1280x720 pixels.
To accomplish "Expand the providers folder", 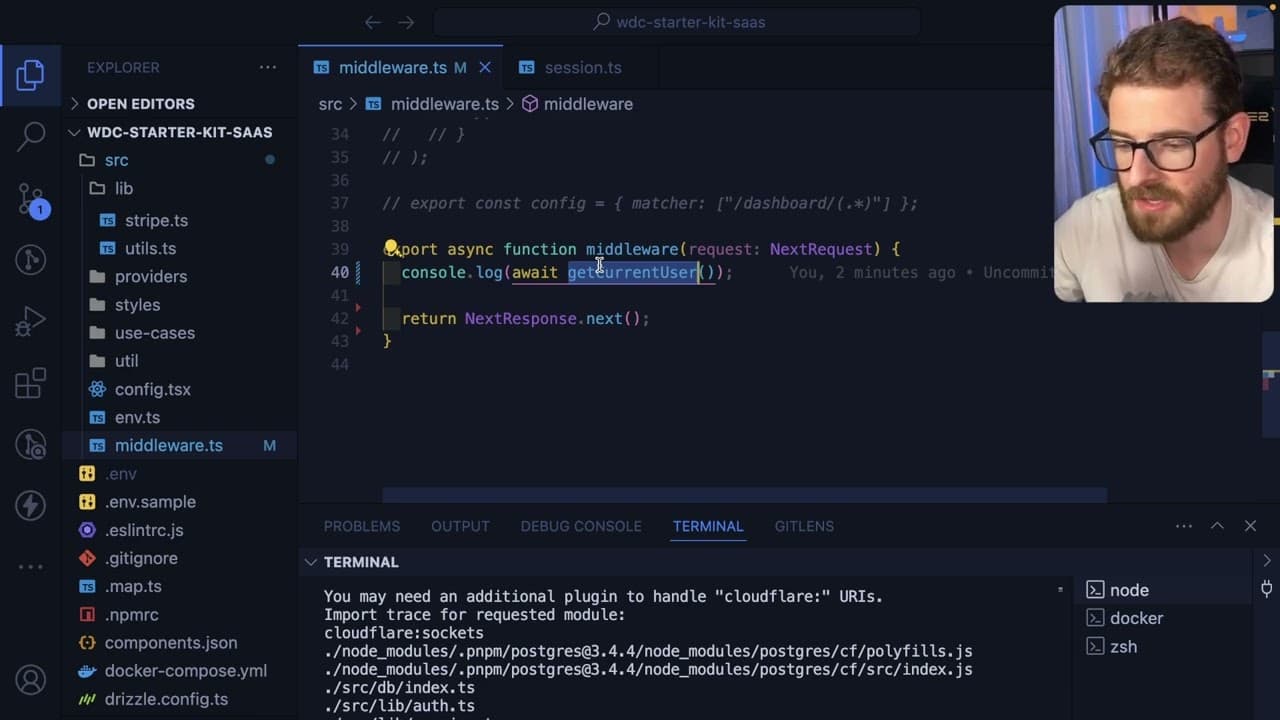I will click(151, 276).
